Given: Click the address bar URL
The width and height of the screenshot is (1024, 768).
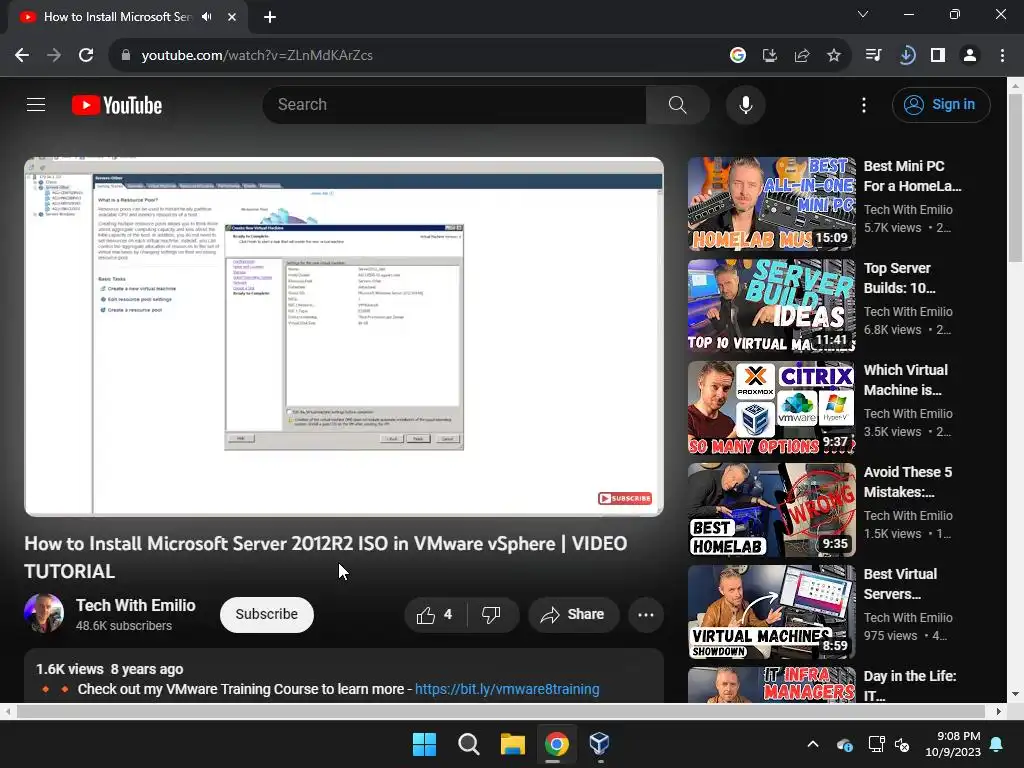Looking at the screenshot, I should click(x=257, y=55).
